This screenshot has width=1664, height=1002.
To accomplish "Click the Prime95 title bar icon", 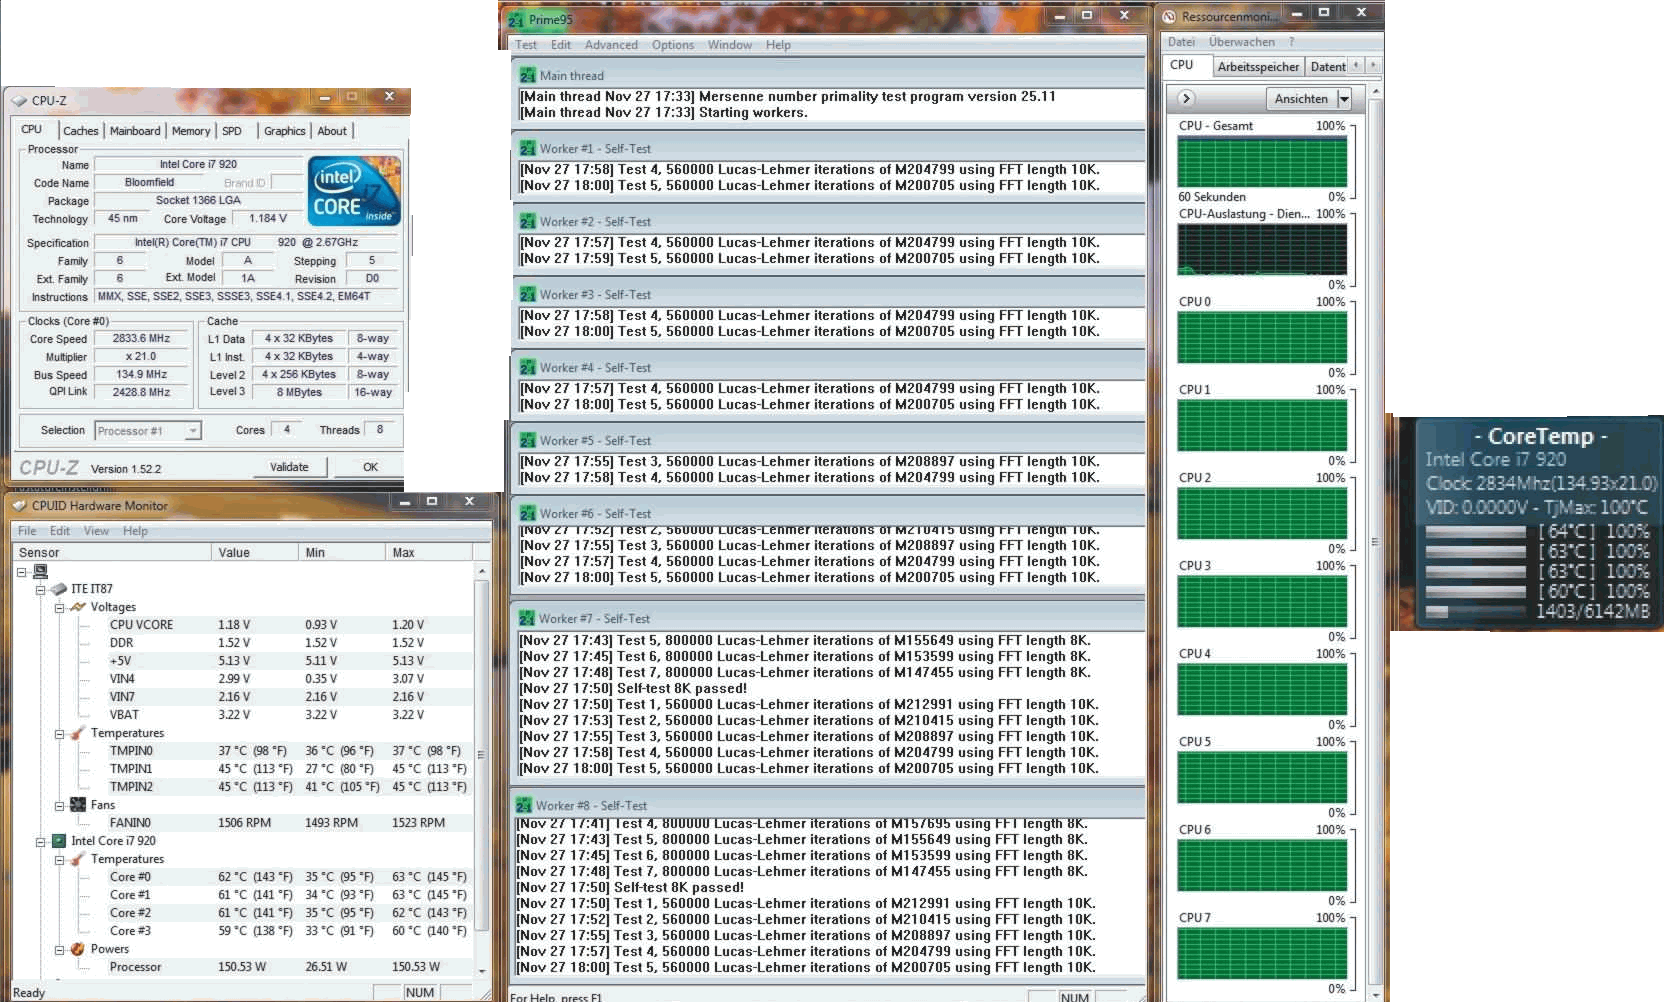I will point(516,20).
